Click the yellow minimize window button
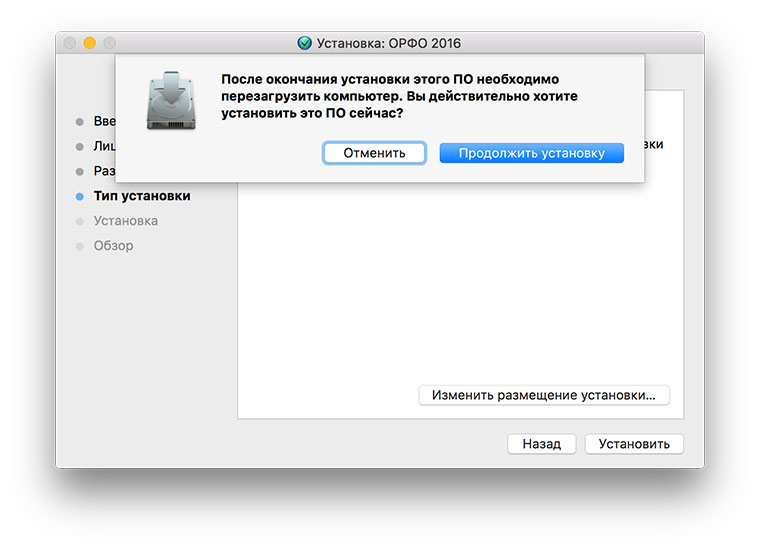The height and width of the screenshot is (548, 760). pos(90,43)
